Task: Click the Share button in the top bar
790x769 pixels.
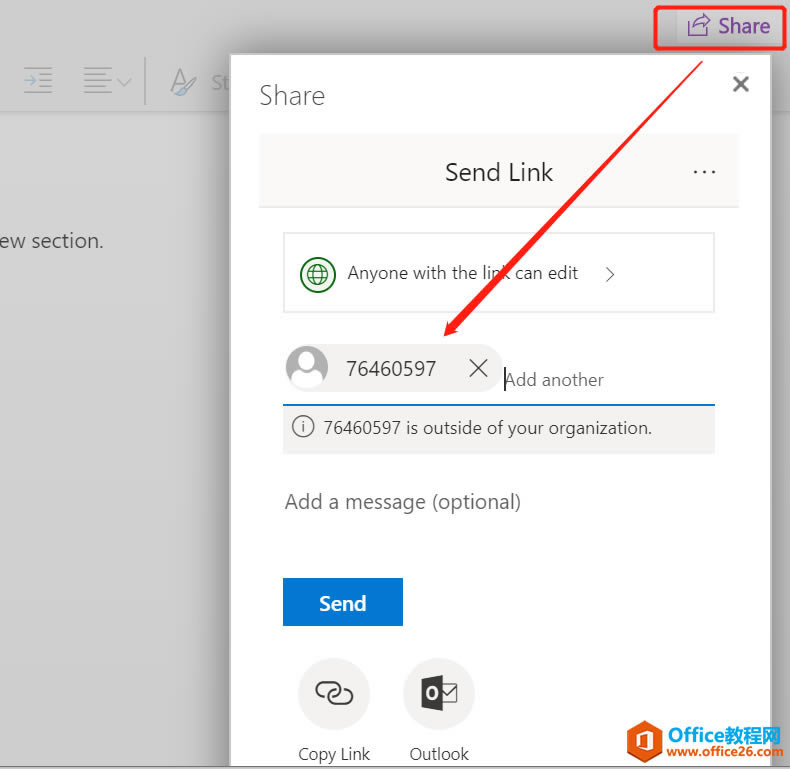Action: coord(728,26)
